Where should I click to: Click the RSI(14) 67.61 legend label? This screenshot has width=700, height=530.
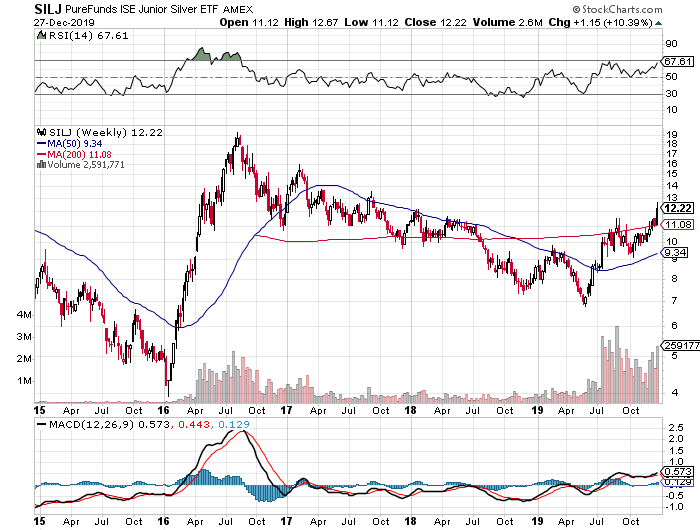tap(88, 36)
